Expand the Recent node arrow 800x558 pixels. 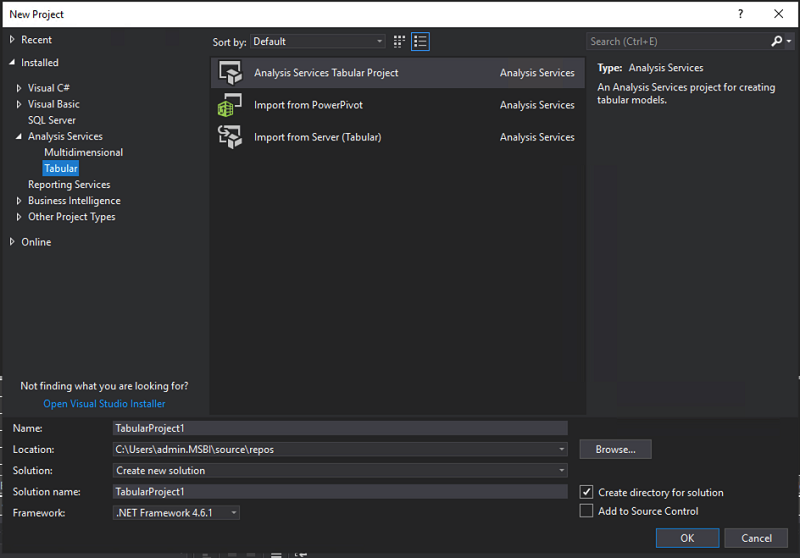(x=12, y=39)
